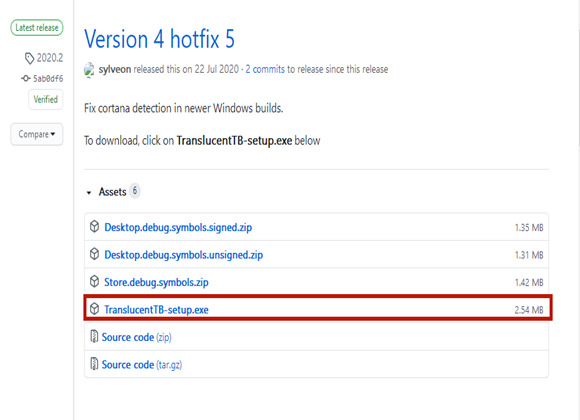Open the Version 4 hotfix 5 release title

(x=159, y=39)
